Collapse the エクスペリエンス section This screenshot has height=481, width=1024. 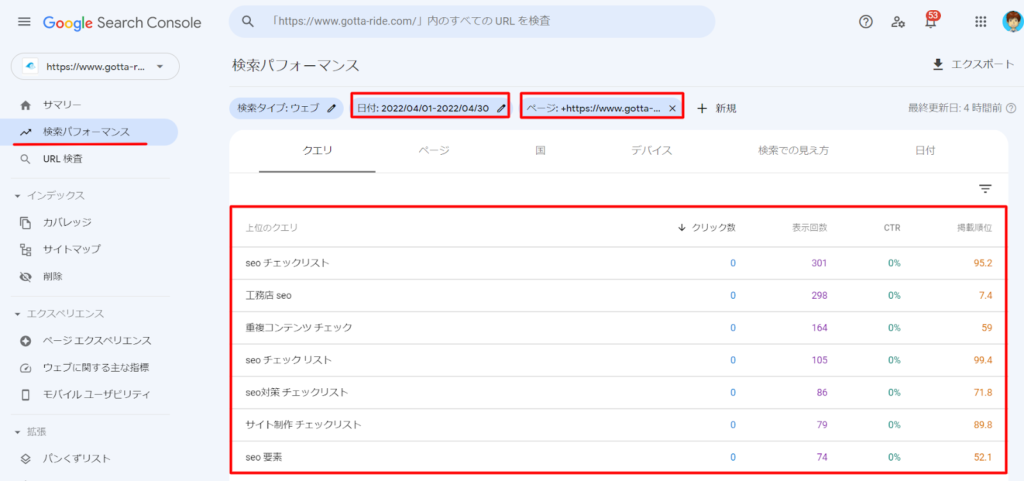(18, 314)
